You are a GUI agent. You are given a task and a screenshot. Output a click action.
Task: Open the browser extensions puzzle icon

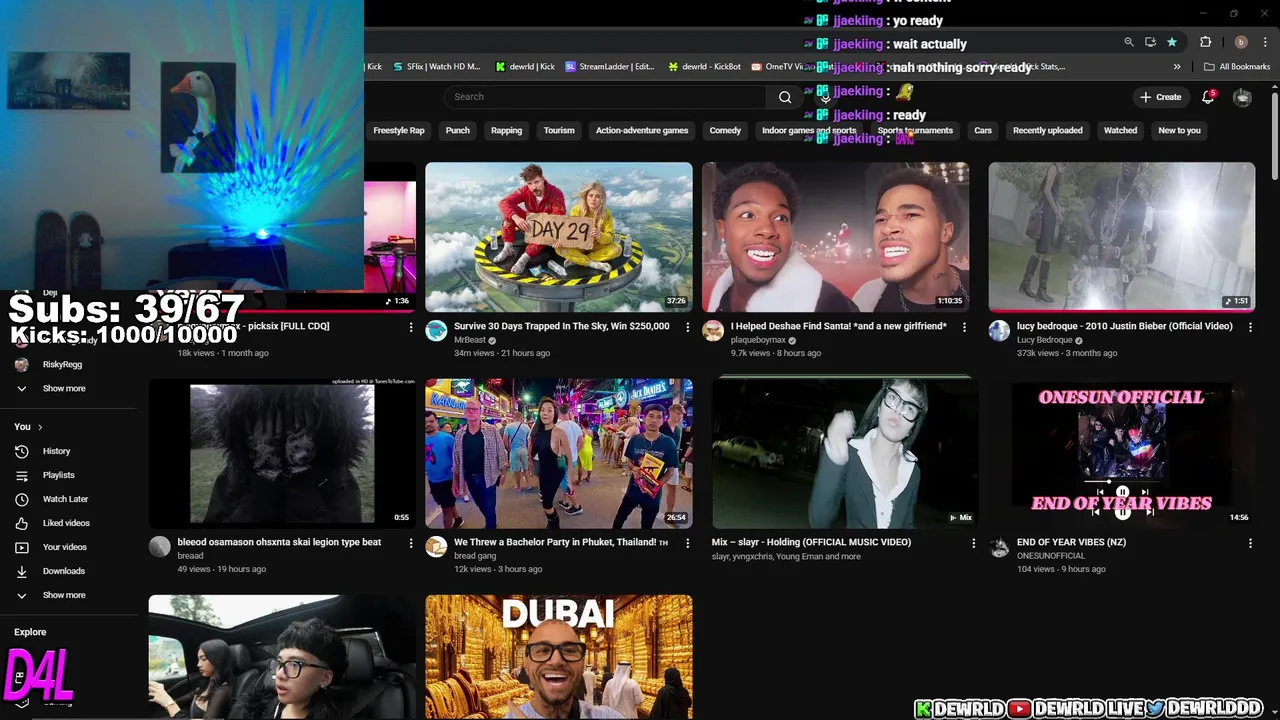1205,42
